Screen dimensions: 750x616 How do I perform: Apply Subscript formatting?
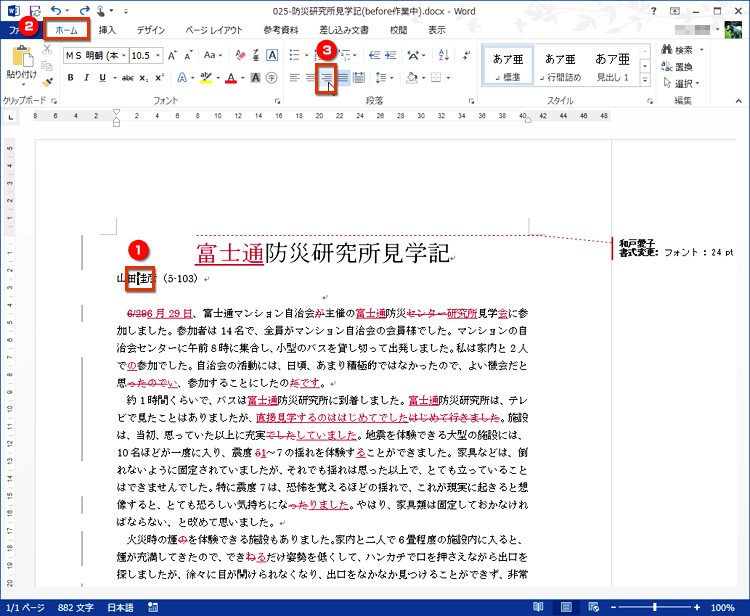point(143,77)
